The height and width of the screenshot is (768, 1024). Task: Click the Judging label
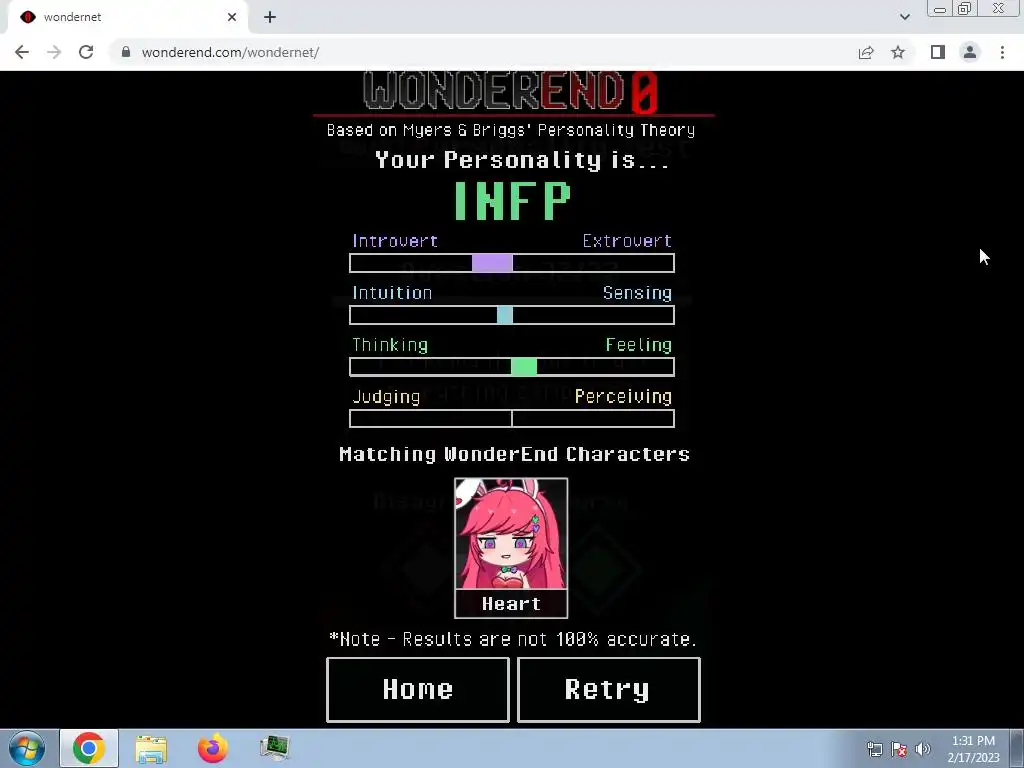tap(386, 397)
